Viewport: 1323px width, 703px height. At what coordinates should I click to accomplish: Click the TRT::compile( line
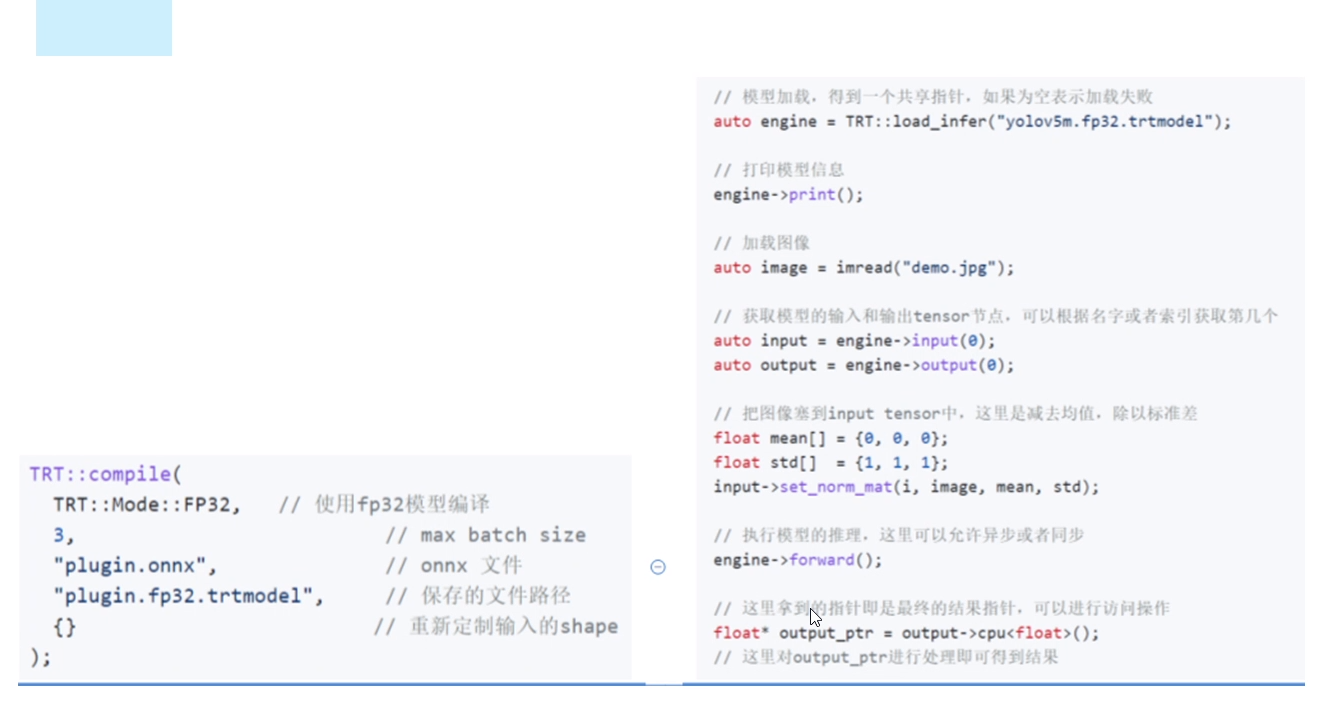[x=106, y=474]
